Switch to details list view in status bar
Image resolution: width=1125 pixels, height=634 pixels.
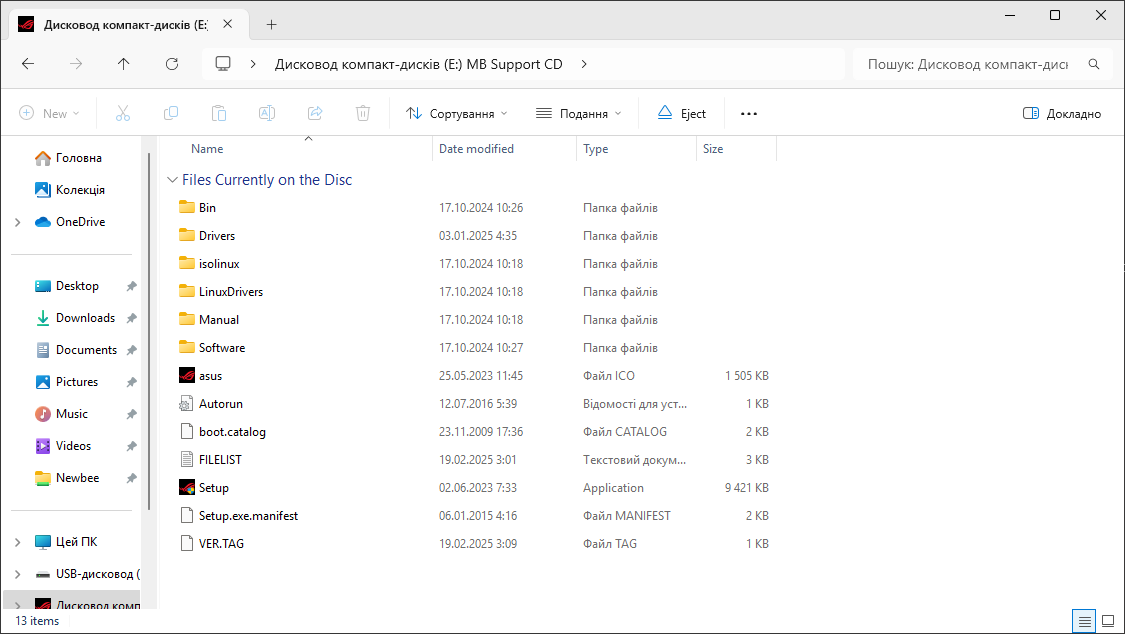pyautogui.click(x=1084, y=621)
